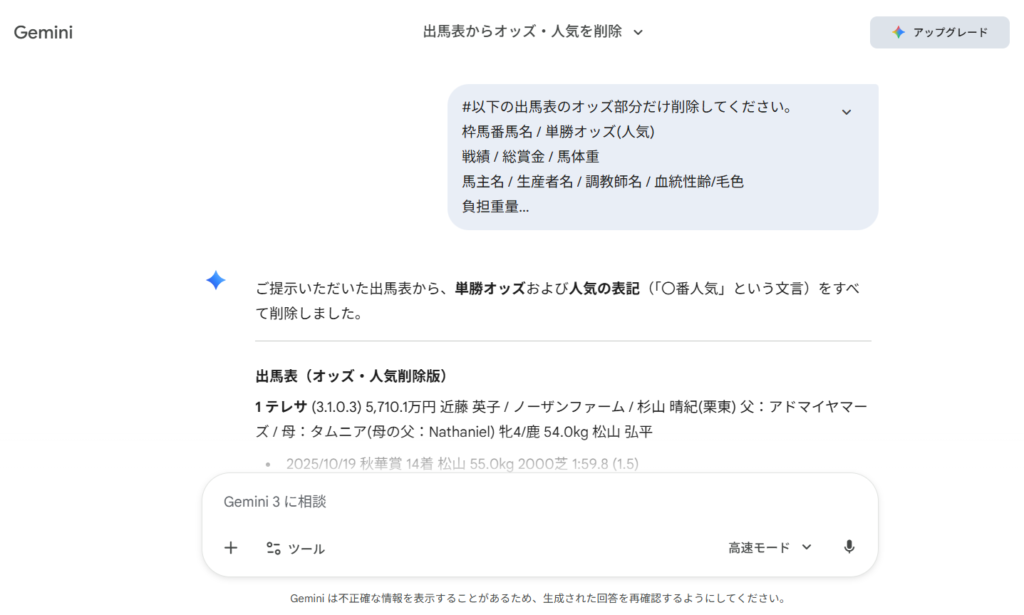This screenshot has width=1024, height=615.
Task: Open the ツール menu label
Action: [x=306, y=548]
